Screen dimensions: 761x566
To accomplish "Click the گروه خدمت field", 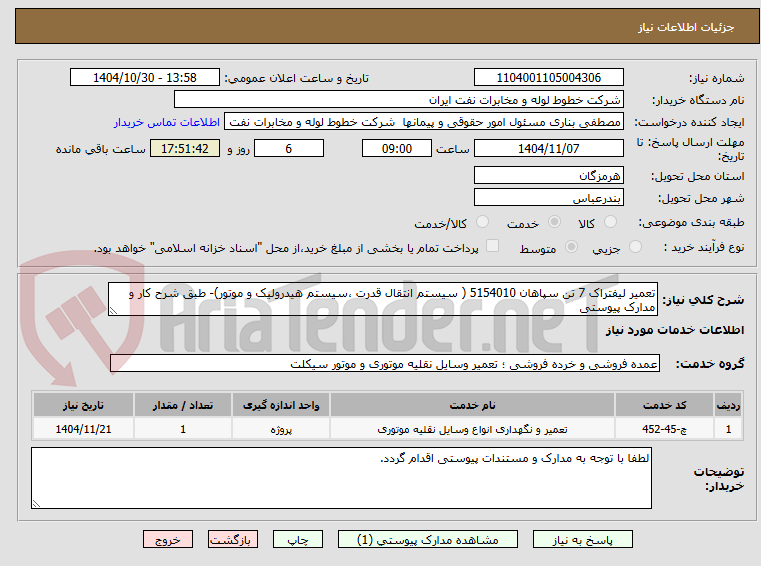I will (x=385, y=364).
